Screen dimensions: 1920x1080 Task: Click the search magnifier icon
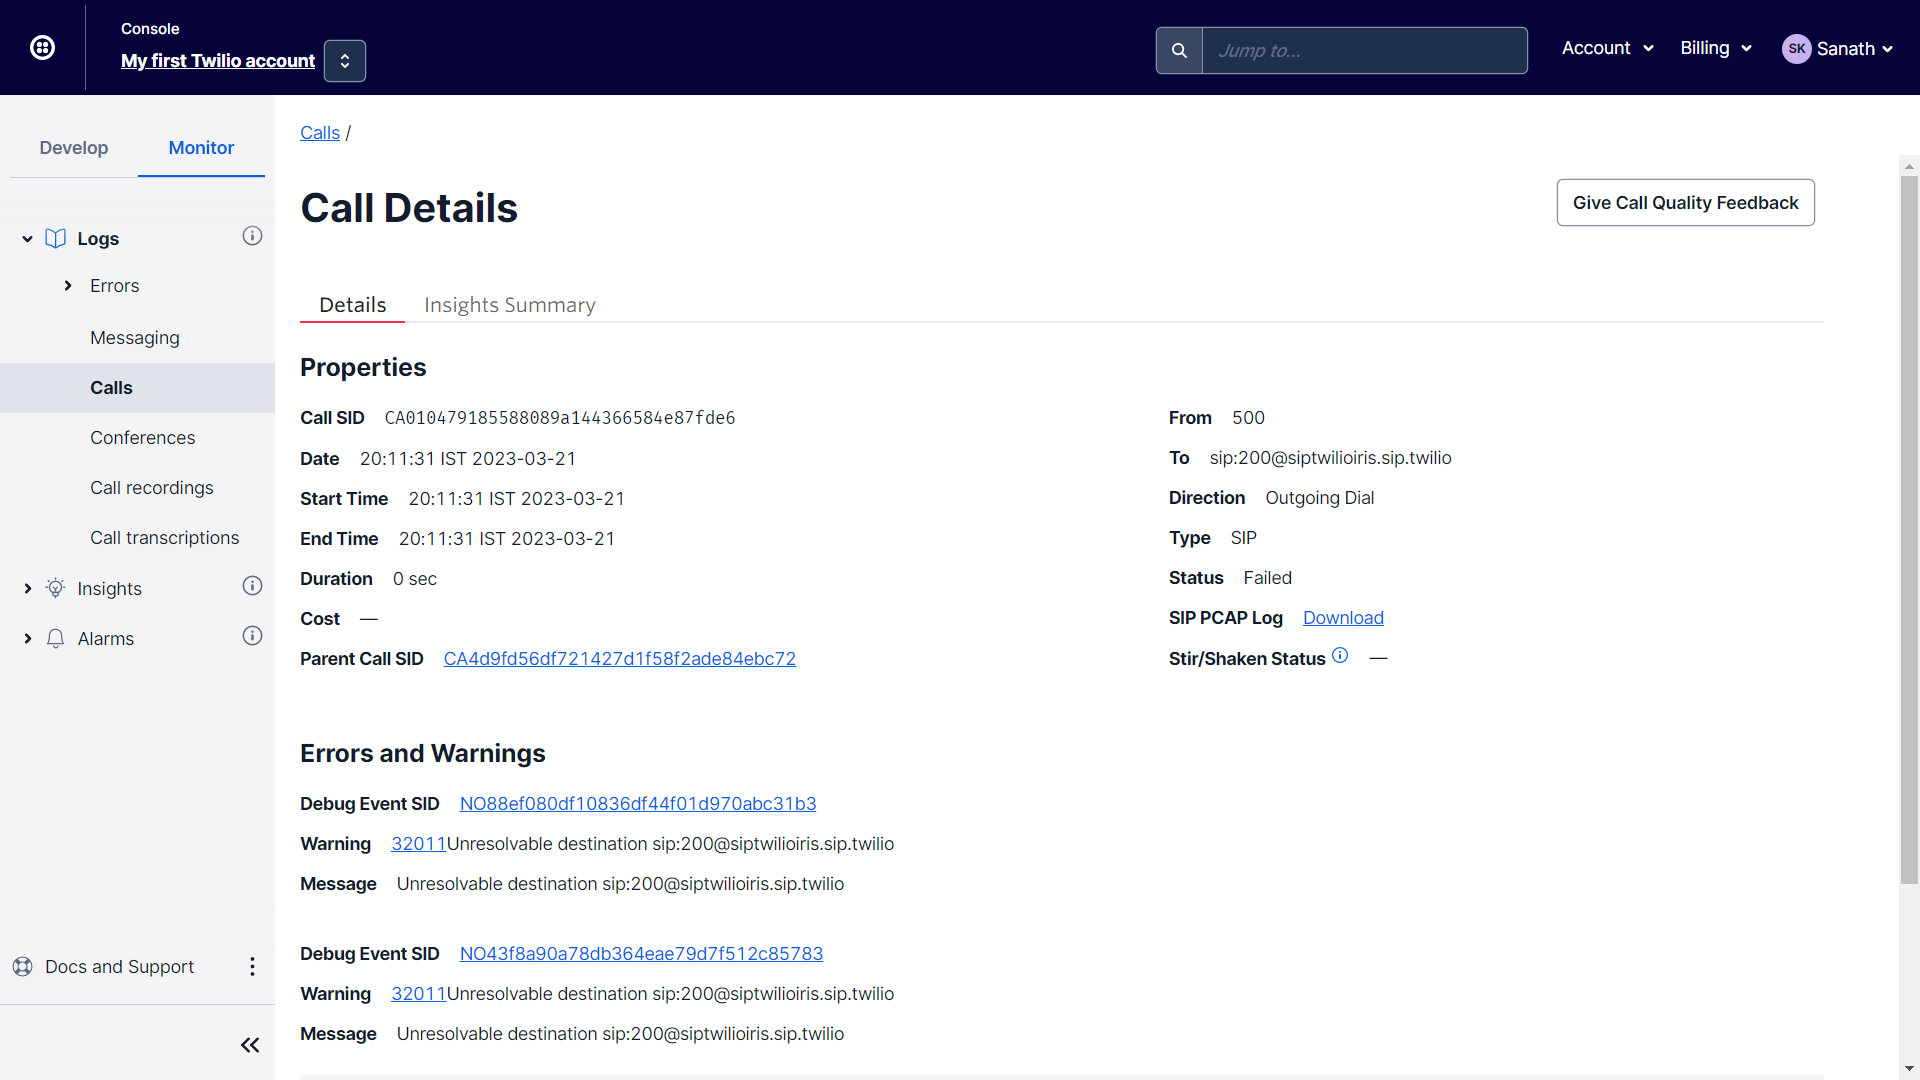pyautogui.click(x=1179, y=51)
